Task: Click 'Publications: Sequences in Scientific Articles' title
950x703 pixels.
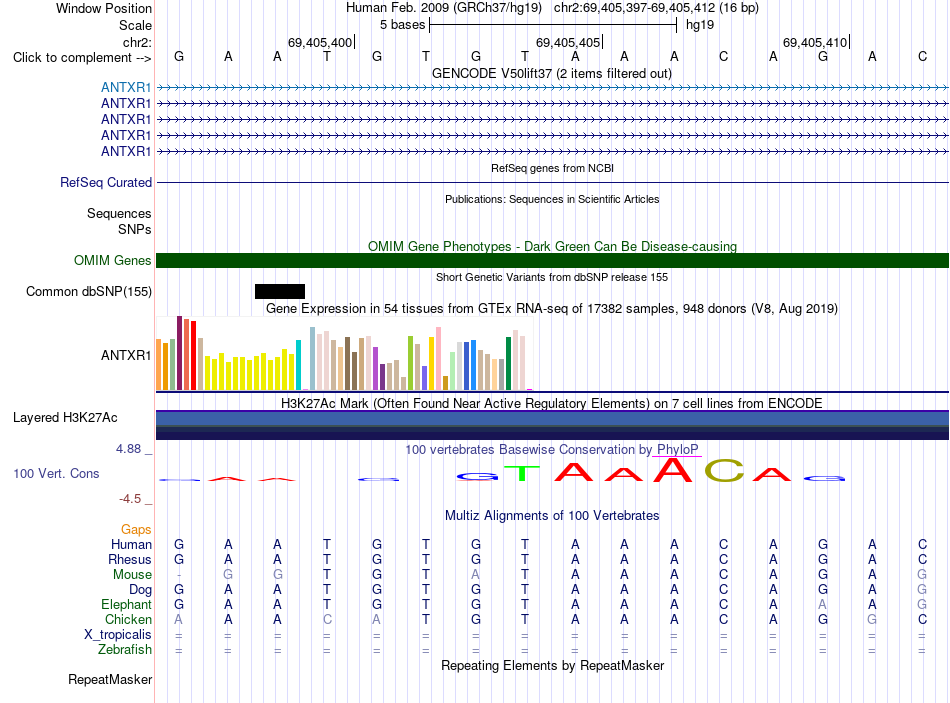Action: 552,199
